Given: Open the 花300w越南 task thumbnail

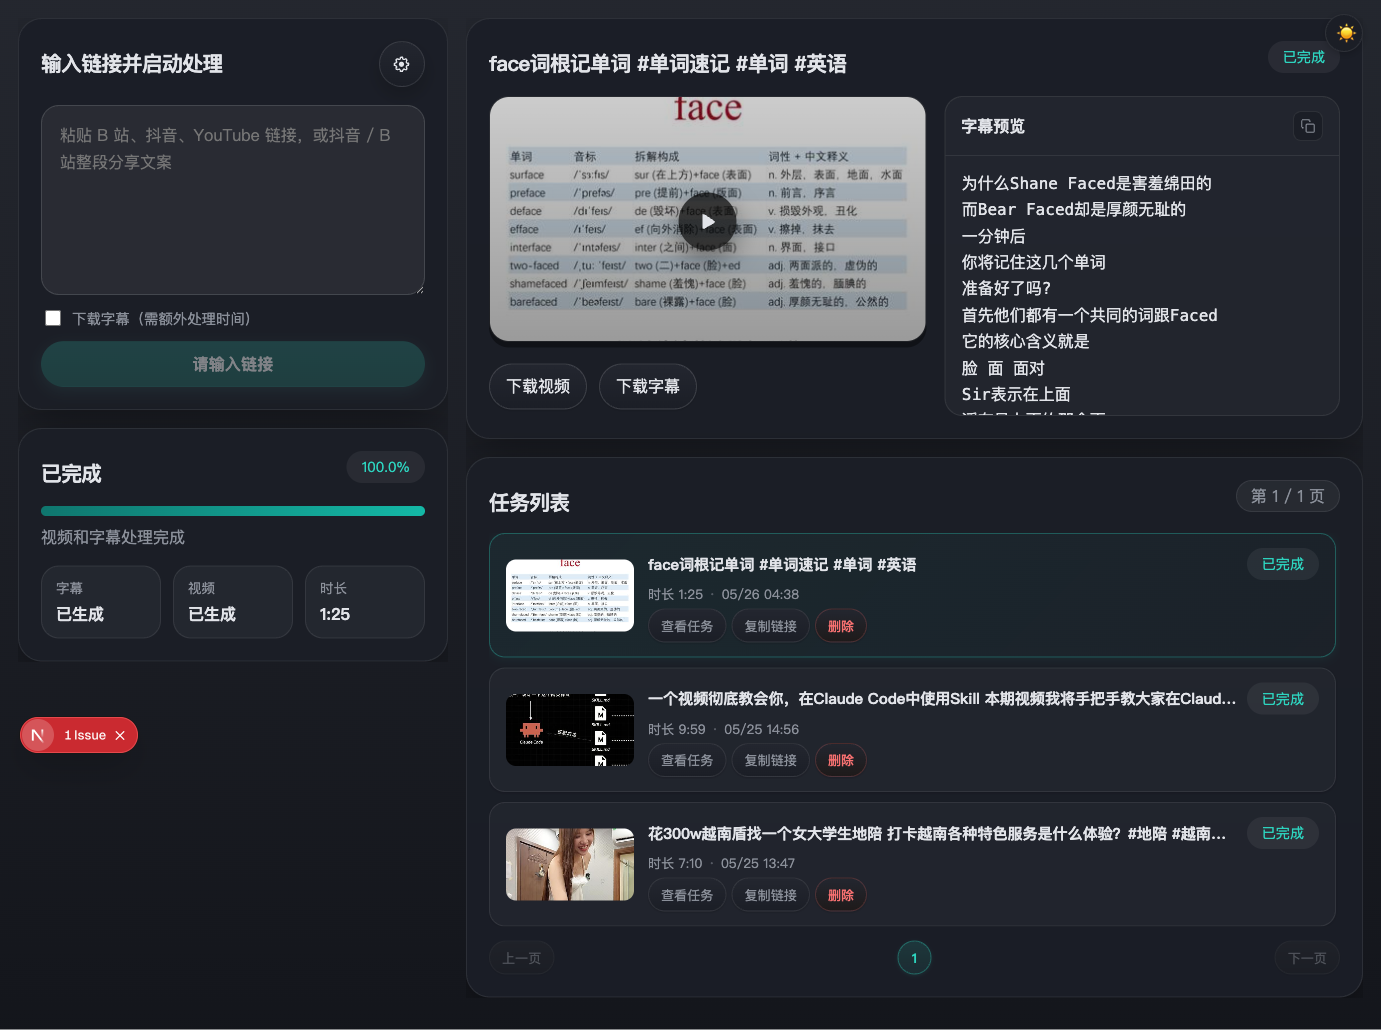Looking at the screenshot, I should click(570, 864).
